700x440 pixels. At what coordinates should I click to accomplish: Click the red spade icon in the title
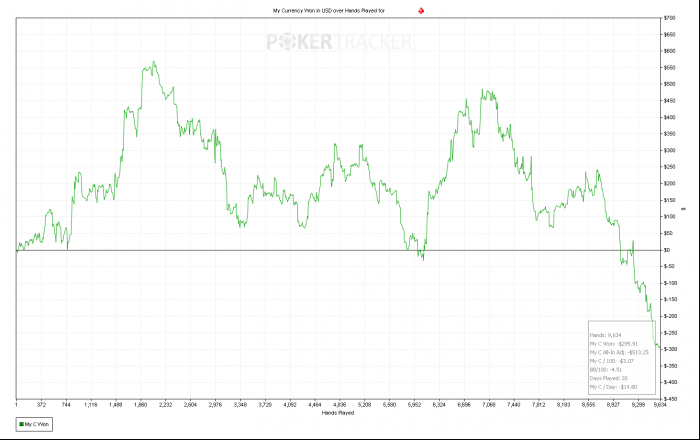421,10
